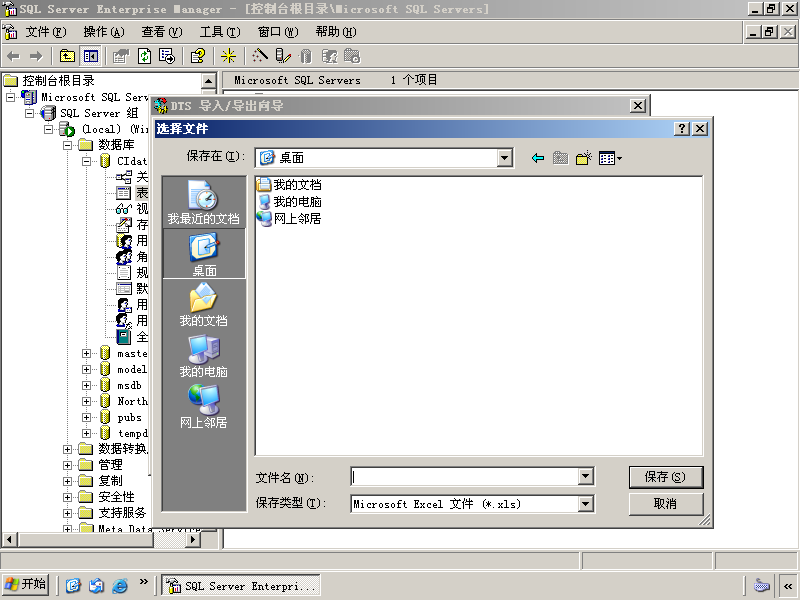Expand the msdb database node

tap(86, 385)
